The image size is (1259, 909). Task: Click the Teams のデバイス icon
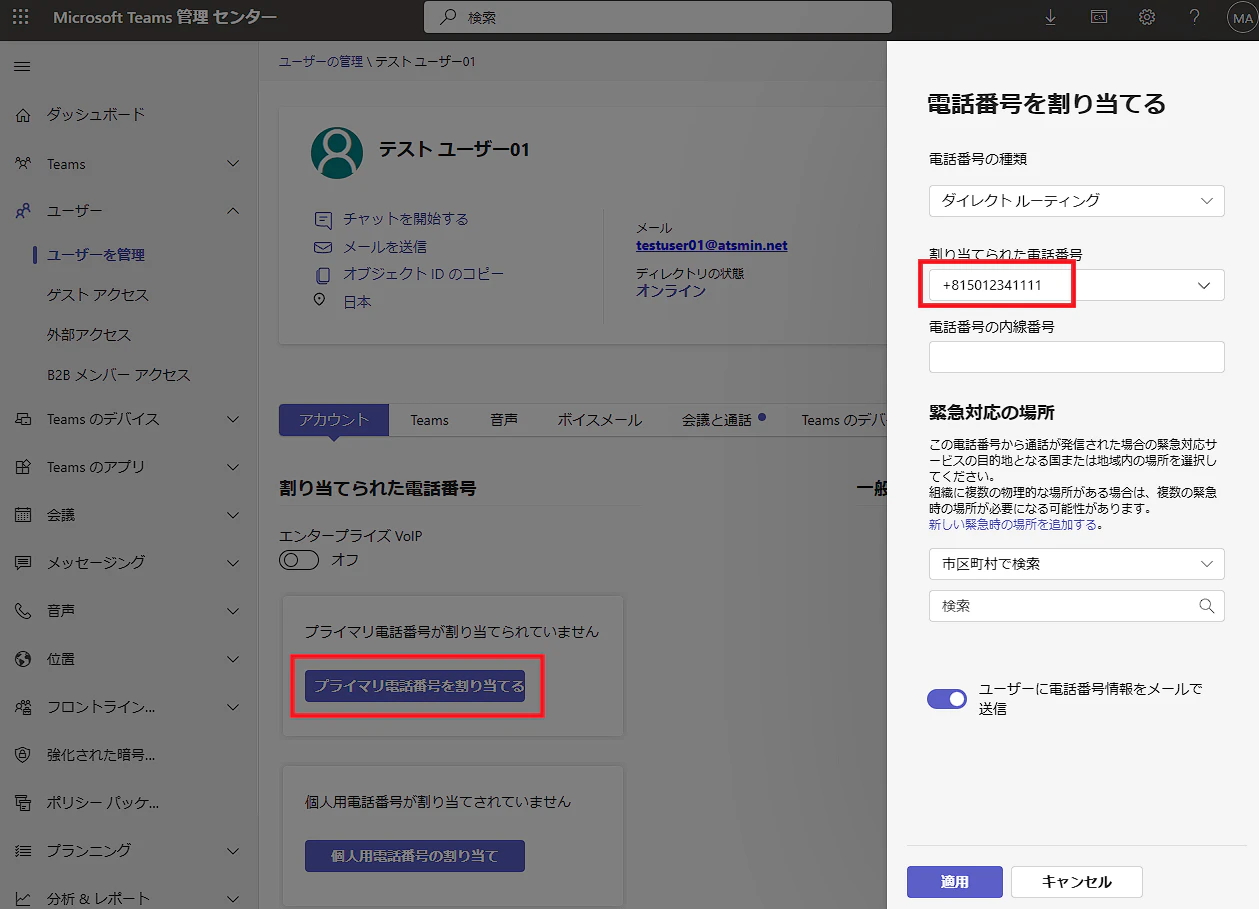23,419
